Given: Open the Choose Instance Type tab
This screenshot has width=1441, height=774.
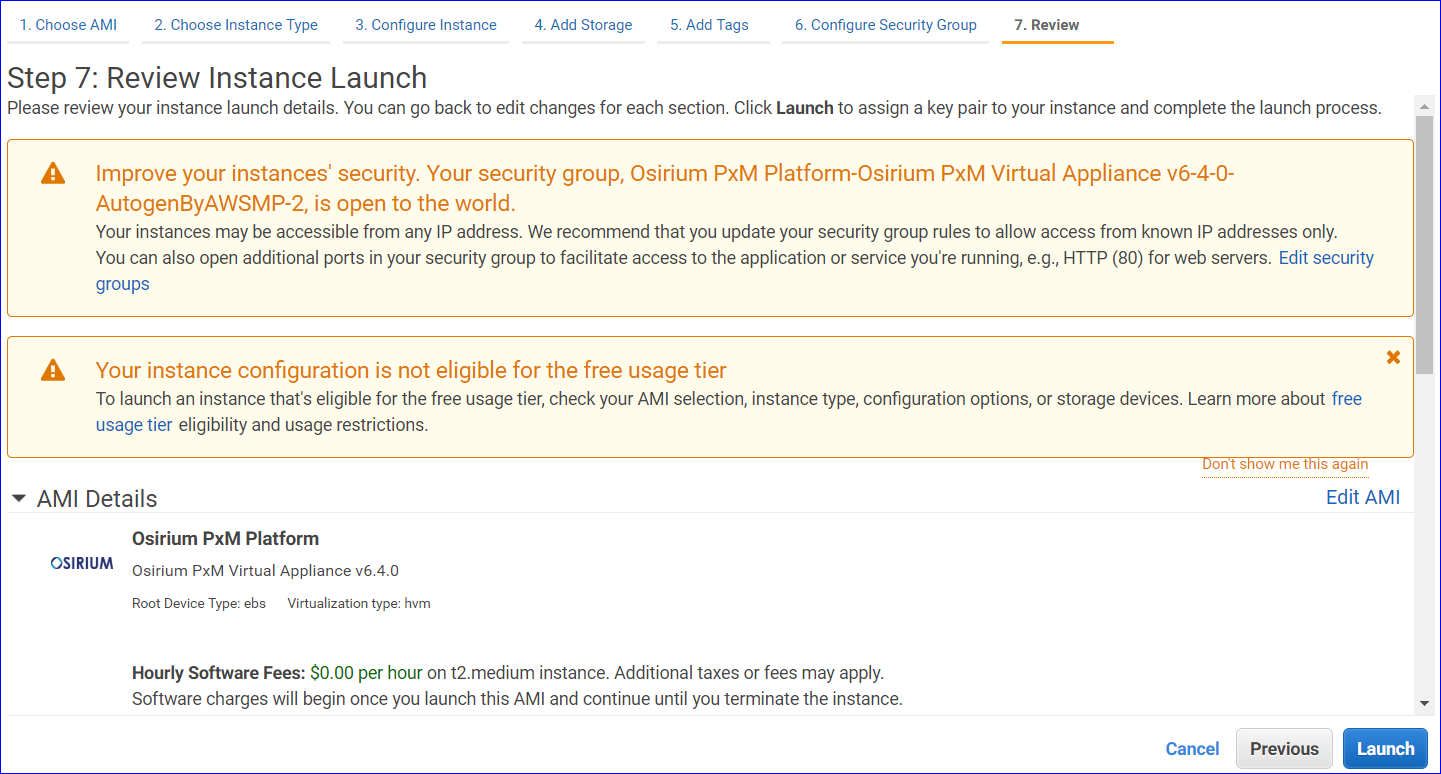Looking at the screenshot, I should click(236, 25).
